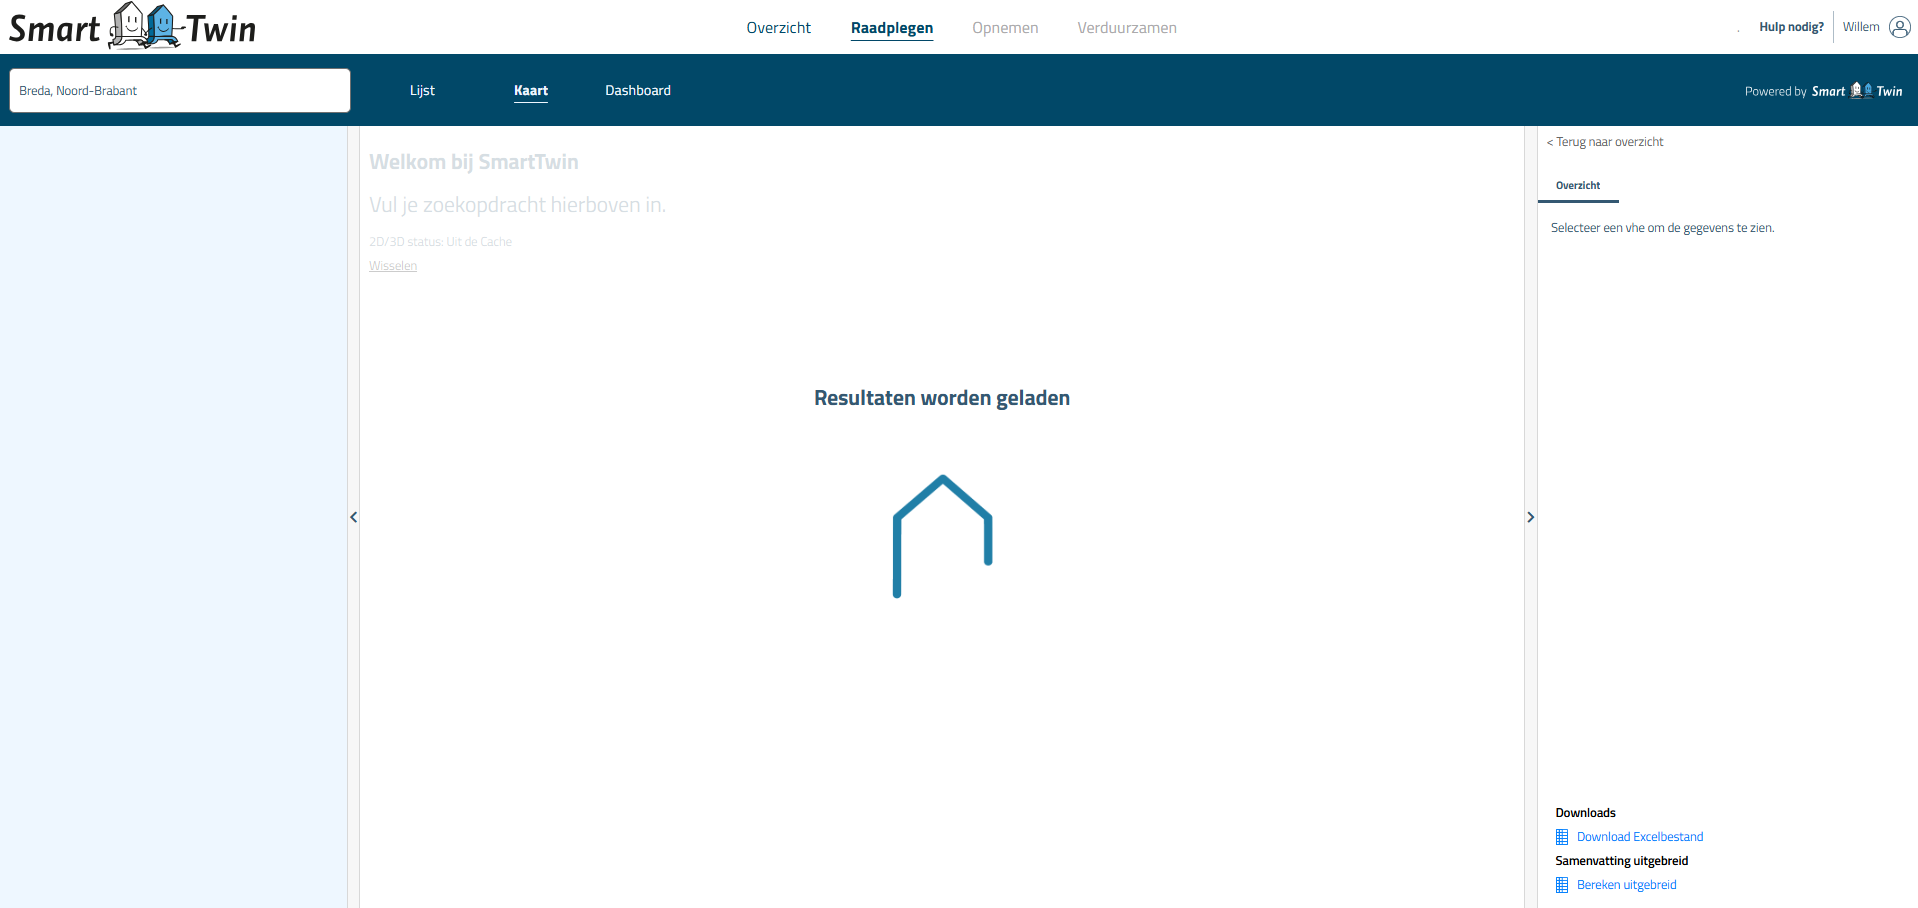Collapse the right details panel arrow

point(1530,517)
